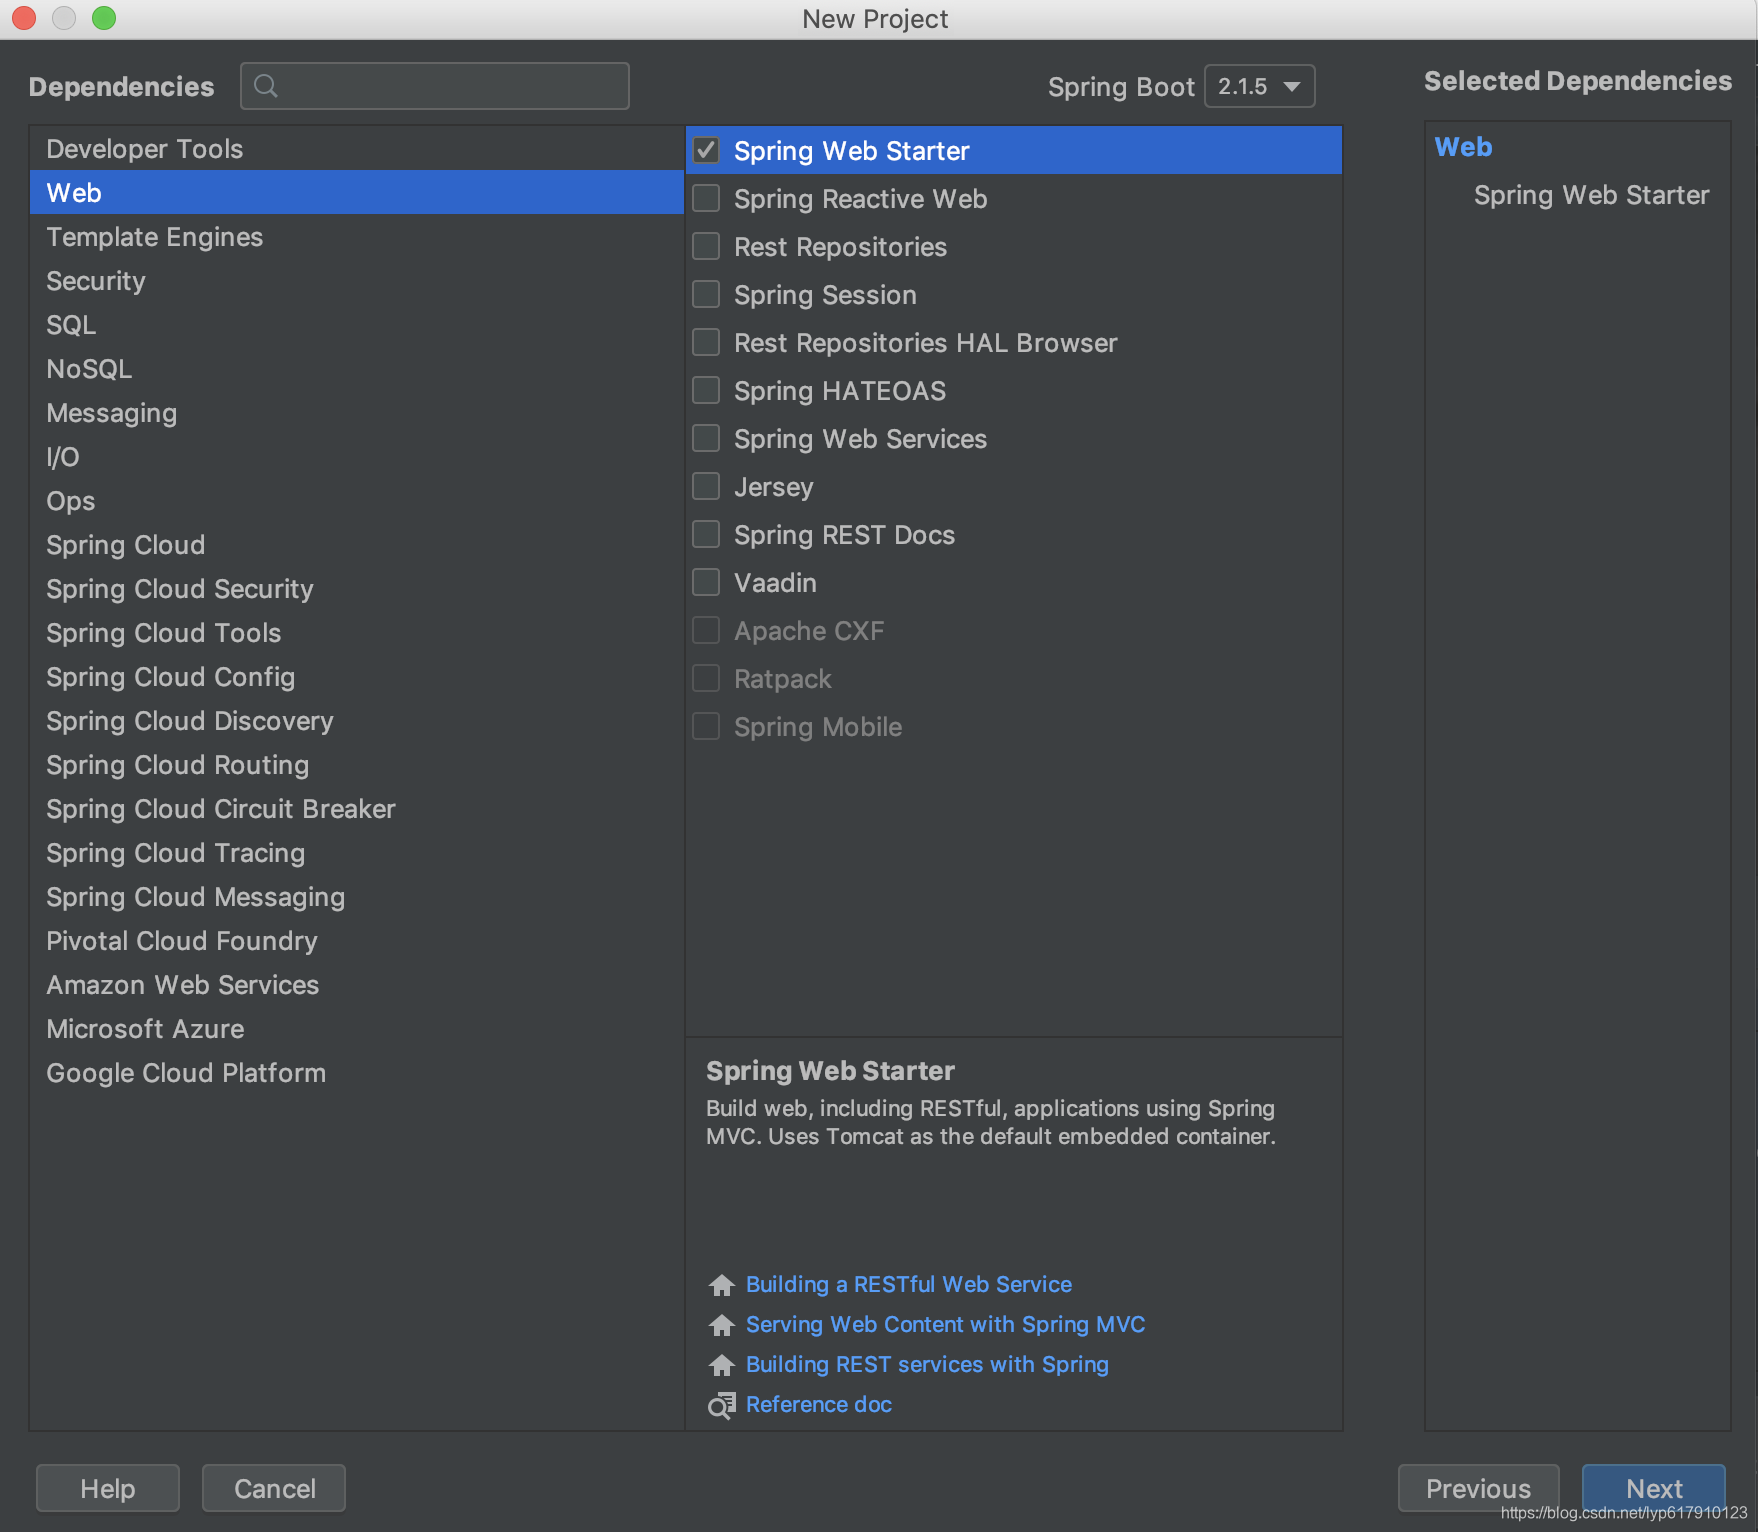The width and height of the screenshot is (1758, 1532).
Task: Click the Help button
Action: click(108, 1488)
